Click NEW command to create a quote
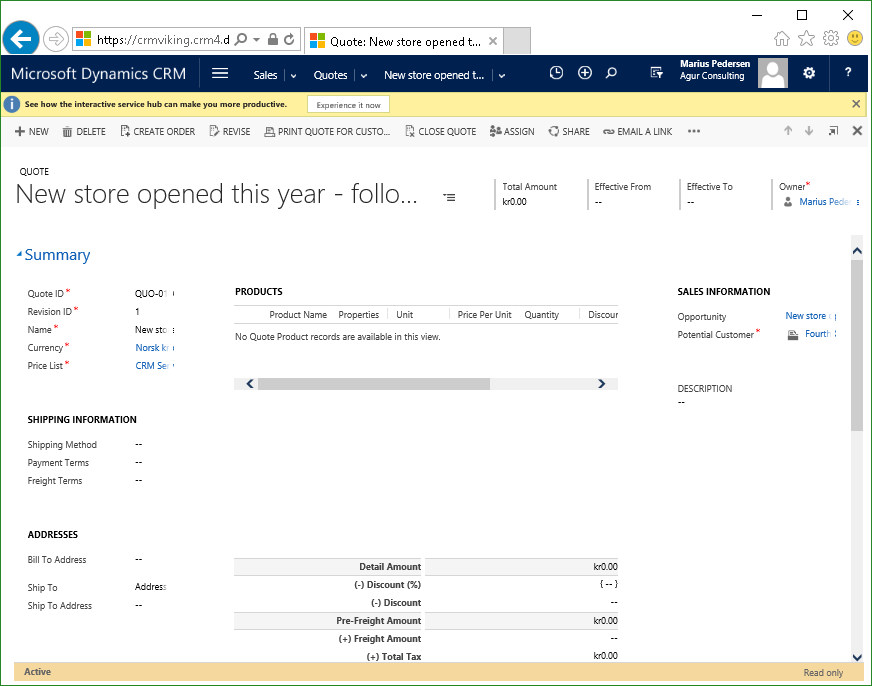 [32, 132]
